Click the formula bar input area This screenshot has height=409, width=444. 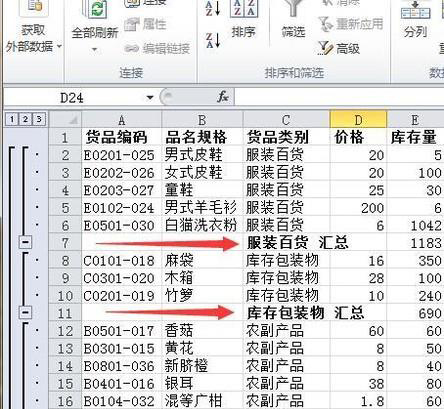point(339,97)
